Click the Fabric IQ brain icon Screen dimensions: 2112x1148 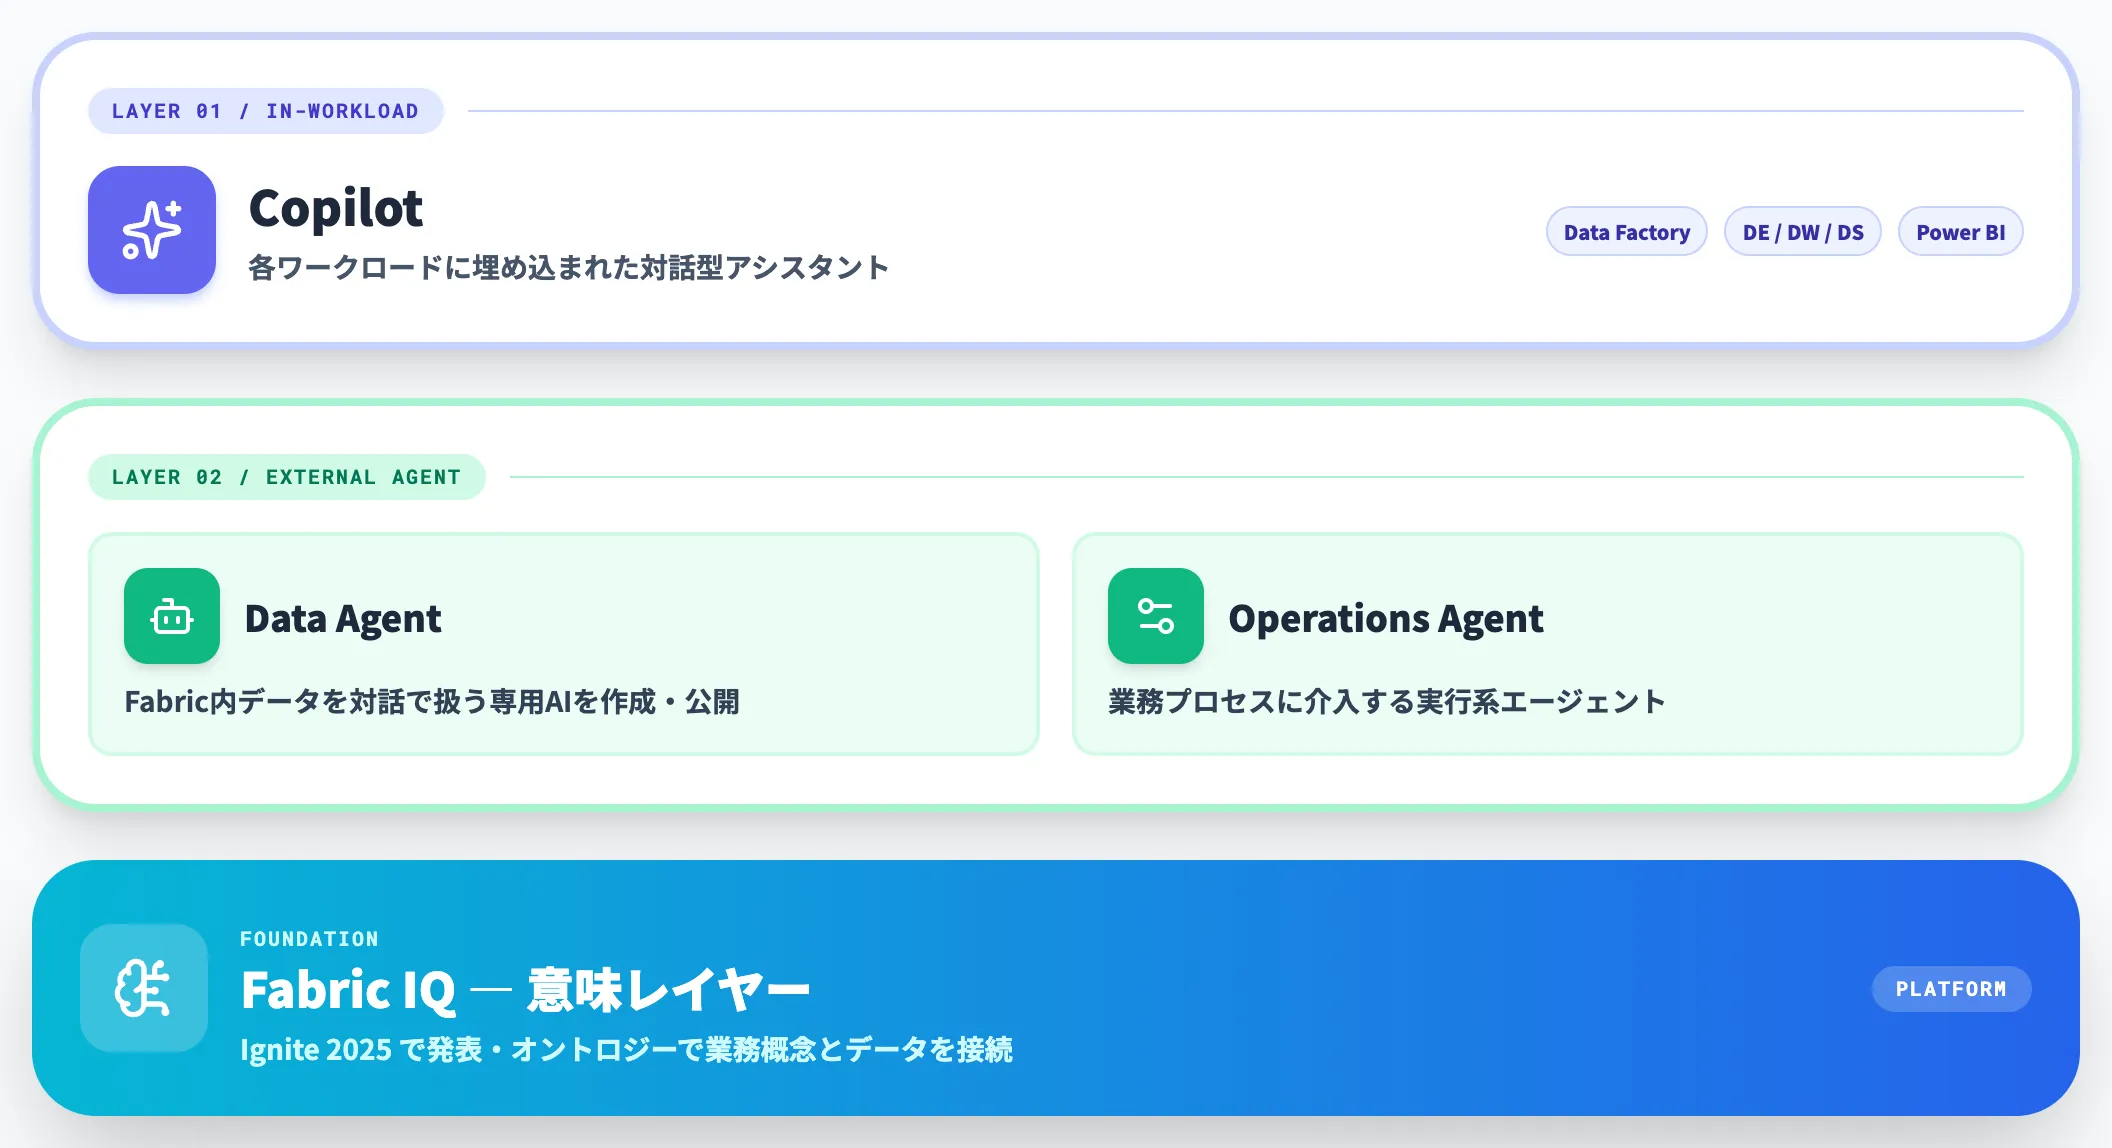(144, 988)
